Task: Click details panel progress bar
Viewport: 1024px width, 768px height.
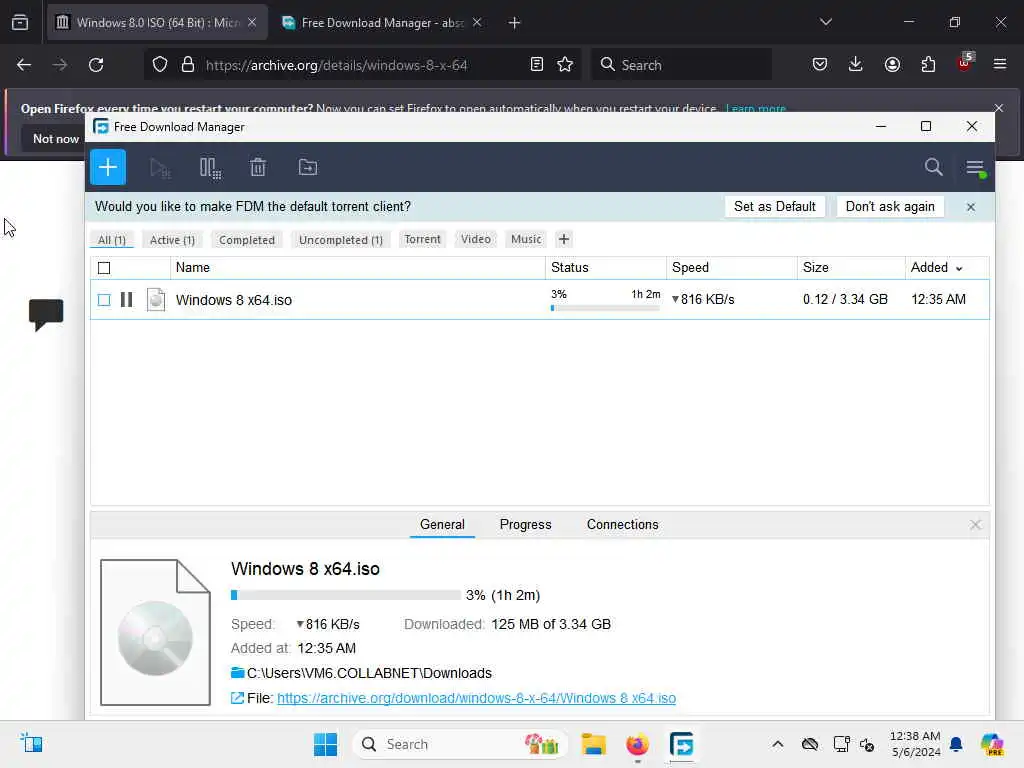Action: 345,595
